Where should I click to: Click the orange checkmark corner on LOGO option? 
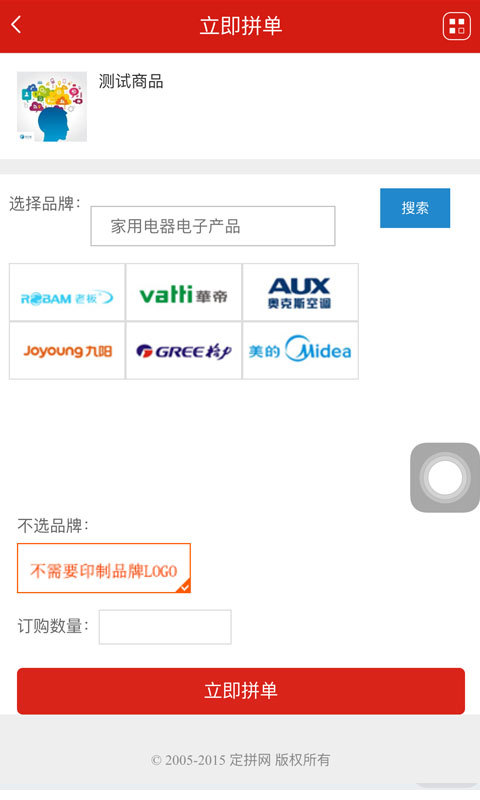pyautogui.click(x=184, y=587)
